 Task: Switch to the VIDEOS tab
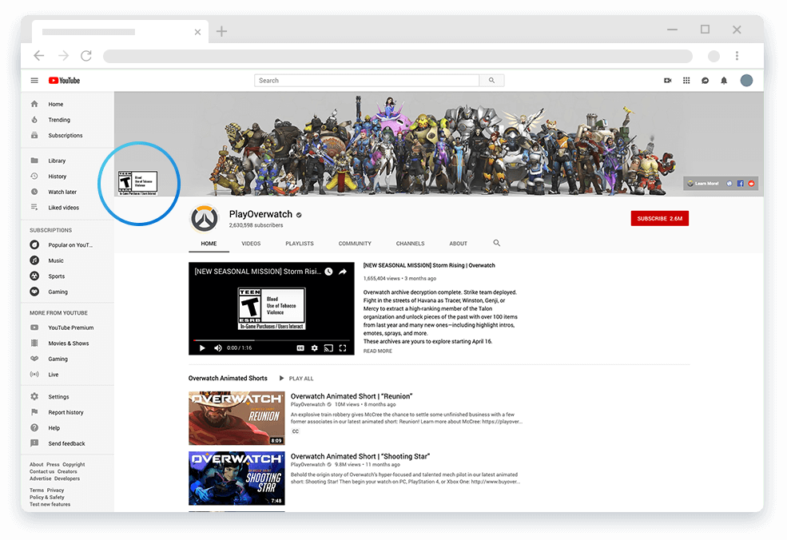tap(251, 243)
